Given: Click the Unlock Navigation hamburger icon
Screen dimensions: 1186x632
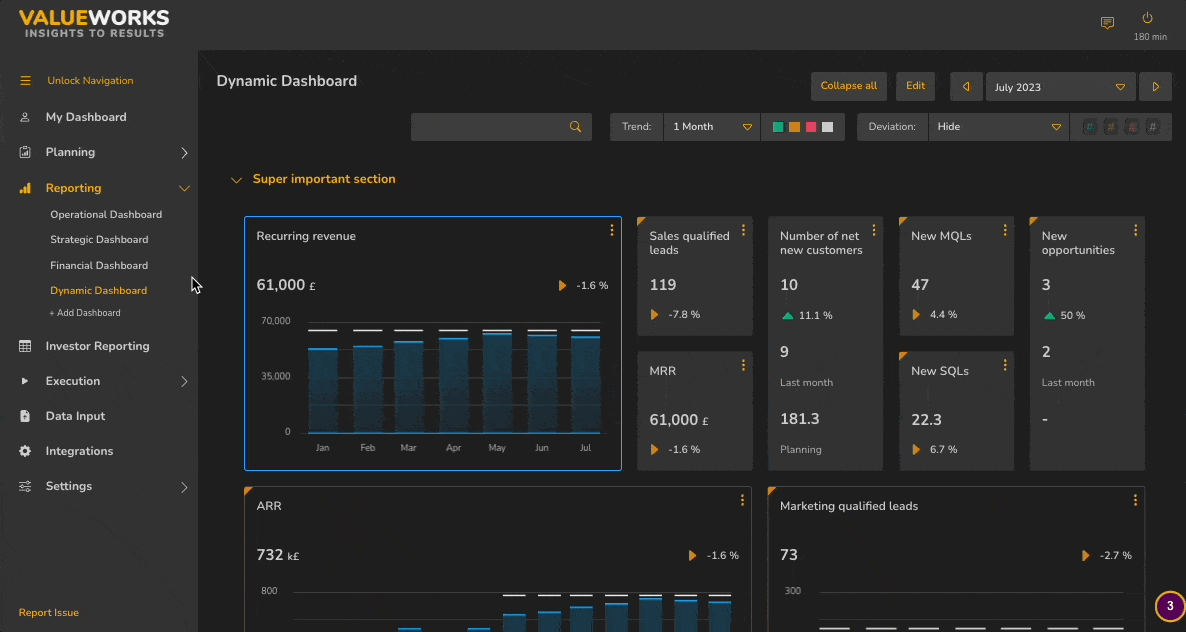Looking at the screenshot, I should click(25, 80).
